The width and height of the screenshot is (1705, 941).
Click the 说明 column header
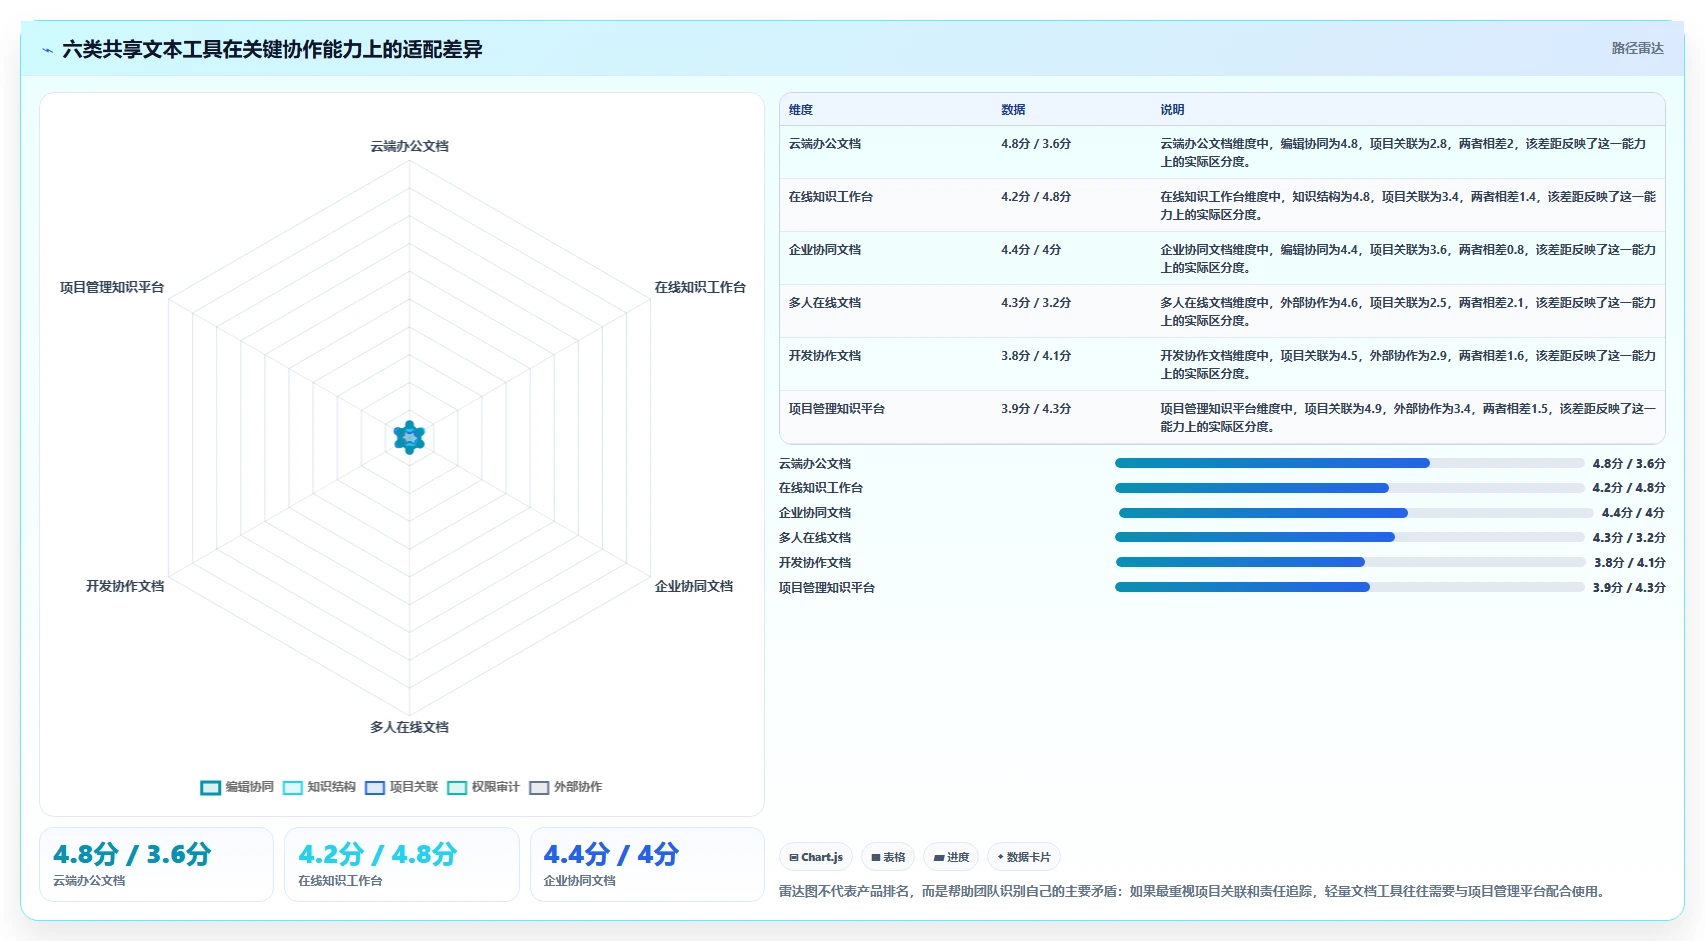[x=1172, y=110]
